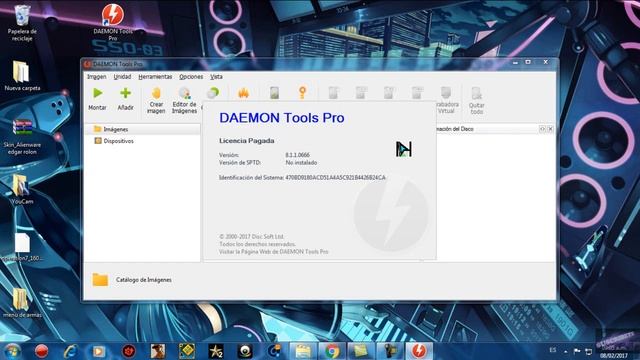Viewport: 640px width, 360px height.
Task: Open Sticky Notes taskbar icon
Action: (x=361, y=351)
